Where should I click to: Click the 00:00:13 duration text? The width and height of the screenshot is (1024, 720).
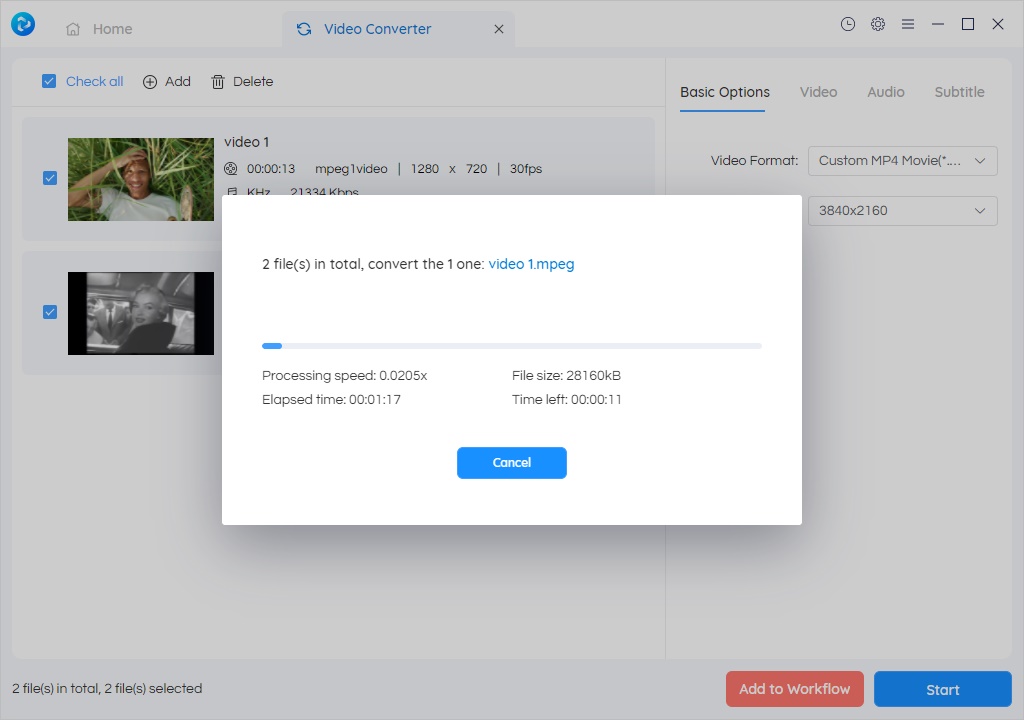pos(271,169)
